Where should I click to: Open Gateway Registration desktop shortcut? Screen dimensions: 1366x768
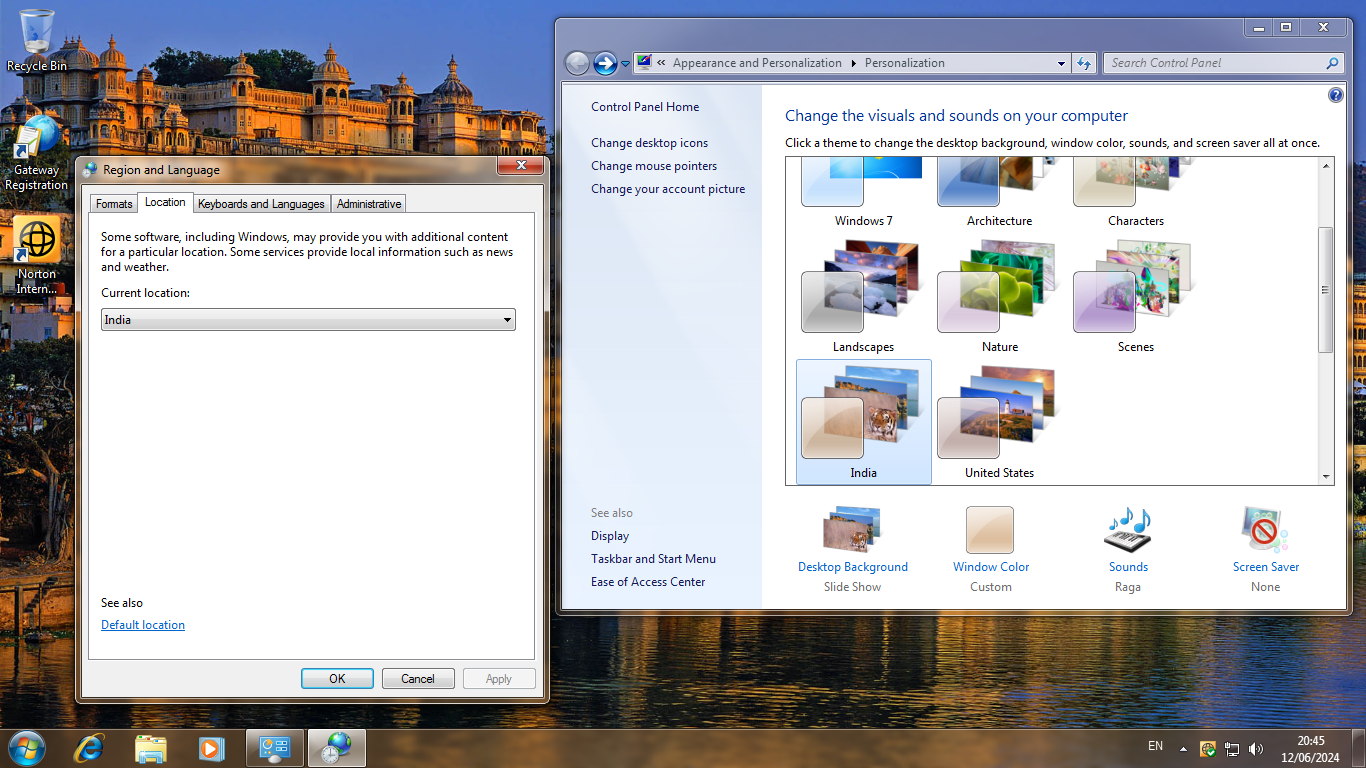(x=37, y=153)
